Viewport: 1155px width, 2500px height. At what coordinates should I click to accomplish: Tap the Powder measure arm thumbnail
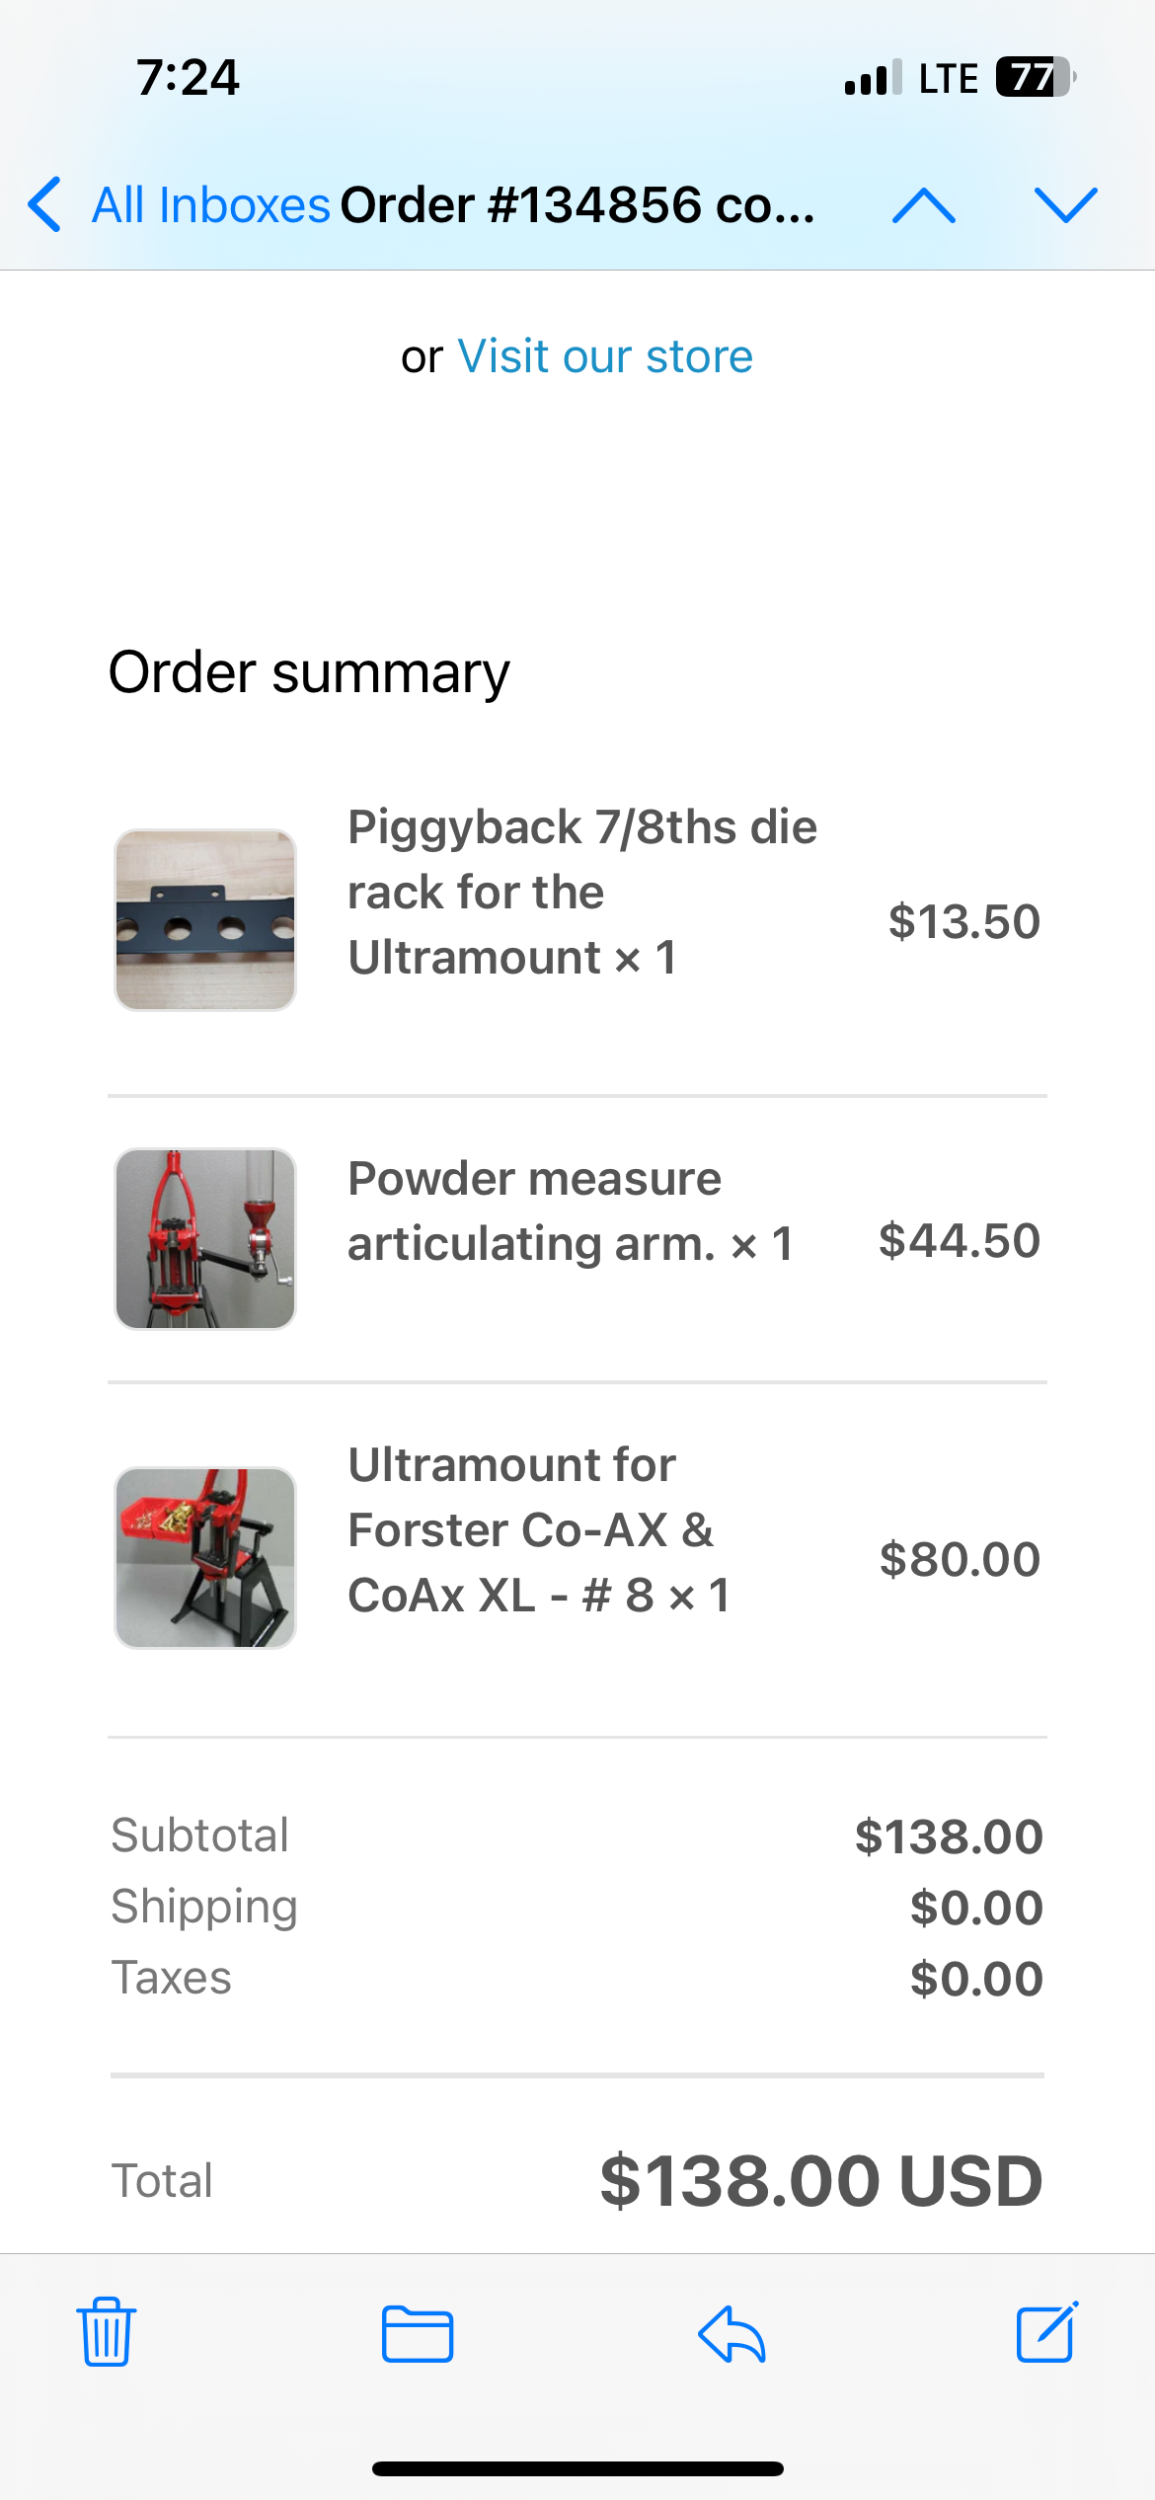click(x=205, y=1239)
